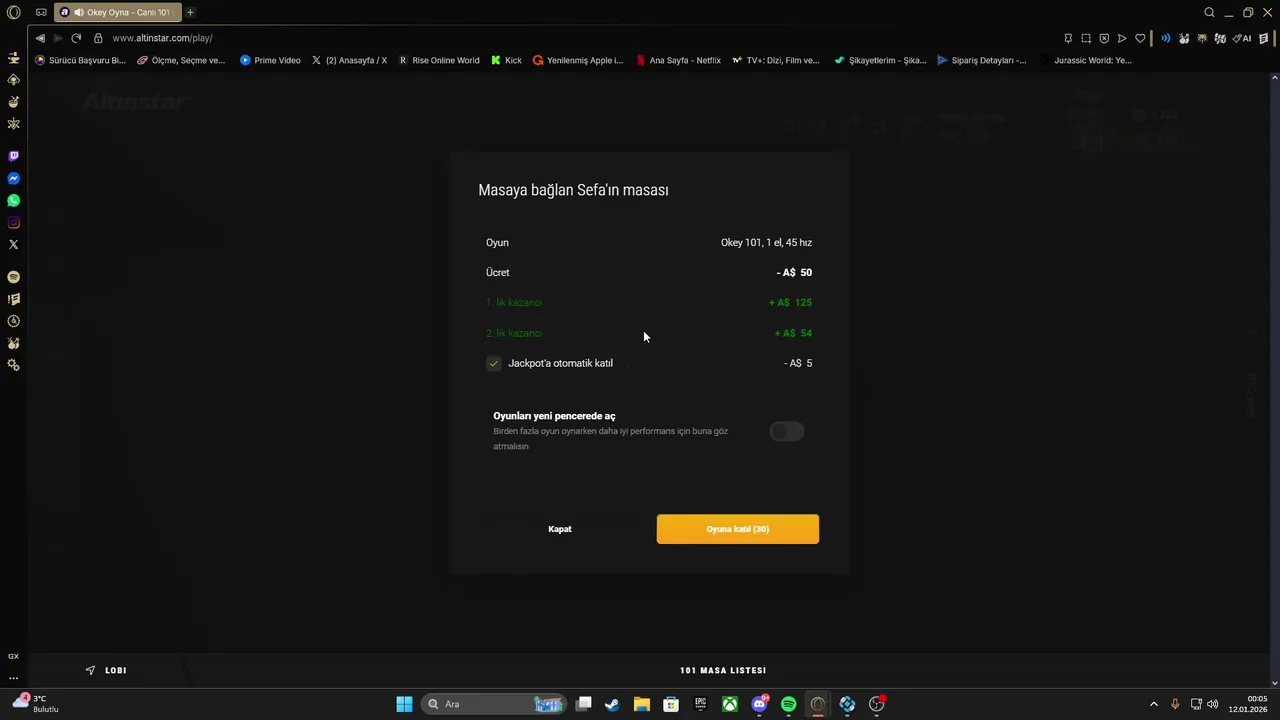
Task: Open history clock icon in sidebar
Action: [x=14, y=321]
